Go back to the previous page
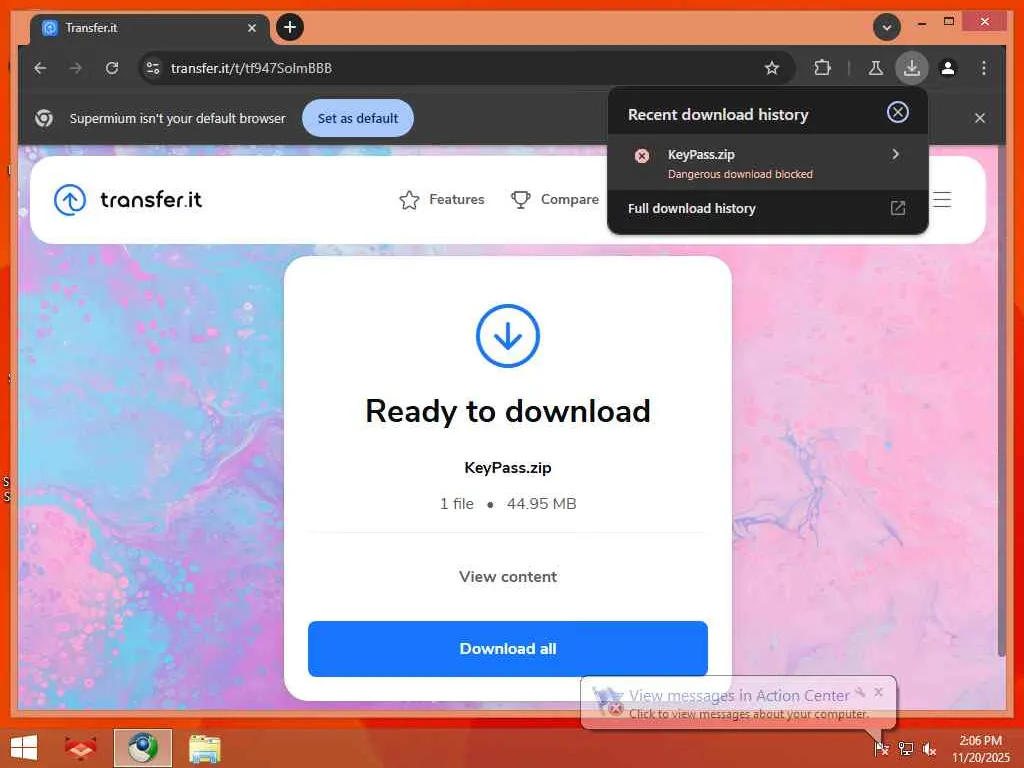This screenshot has width=1024, height=768. click(x=40, y=68)
